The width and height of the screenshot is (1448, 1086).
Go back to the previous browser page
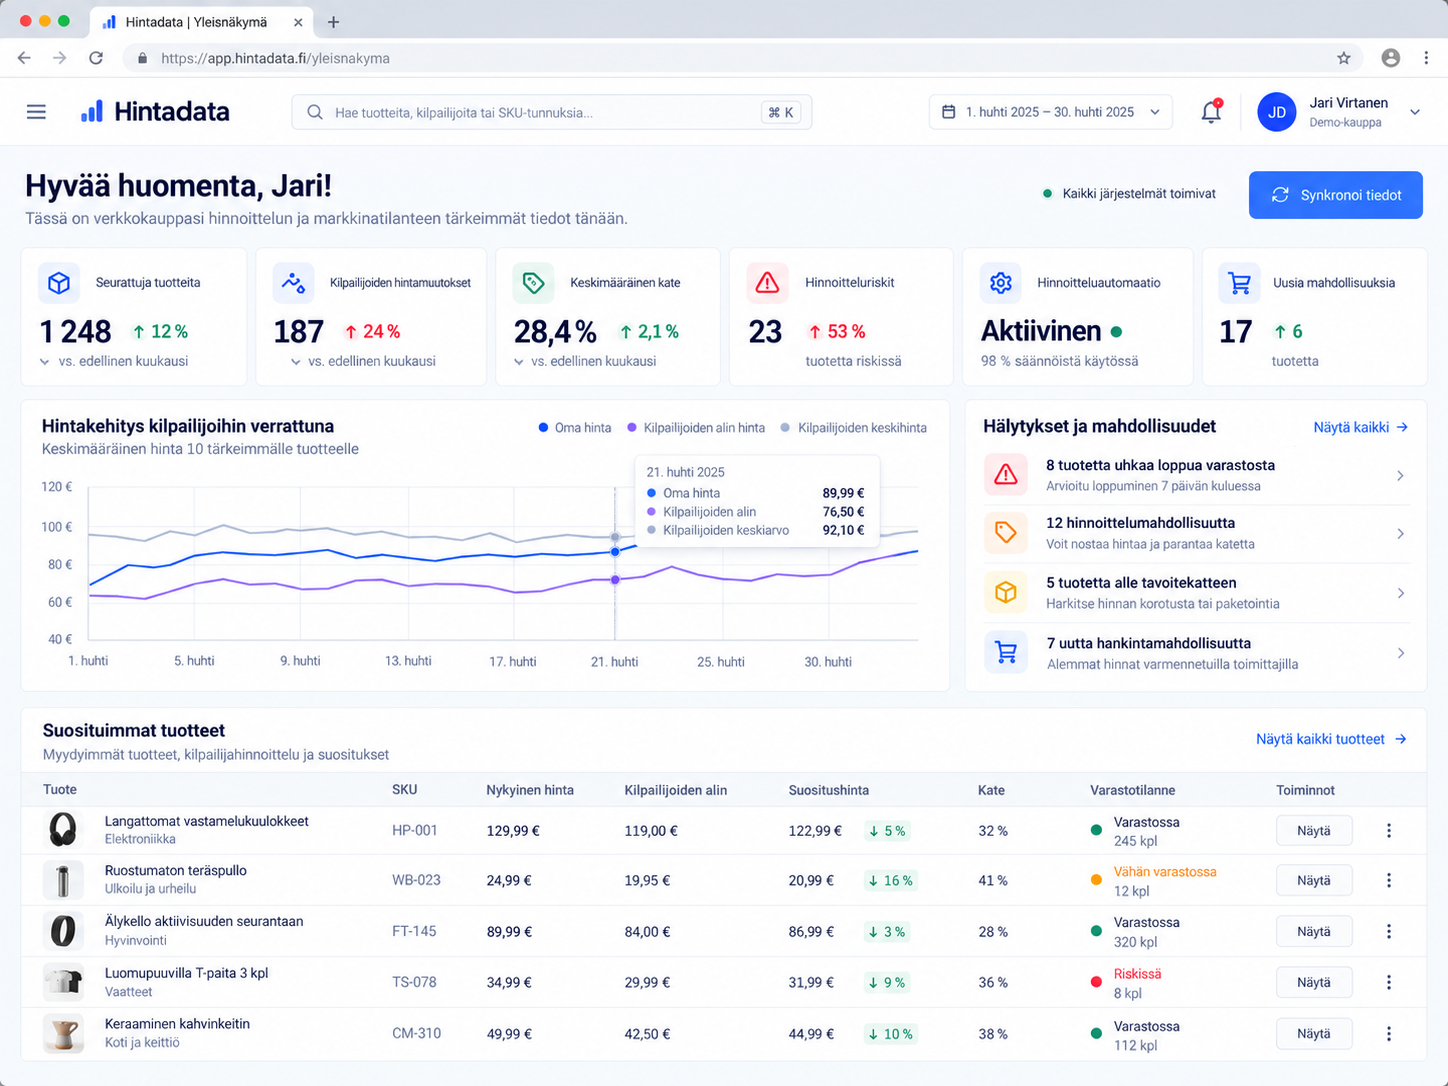pos(24,58)
